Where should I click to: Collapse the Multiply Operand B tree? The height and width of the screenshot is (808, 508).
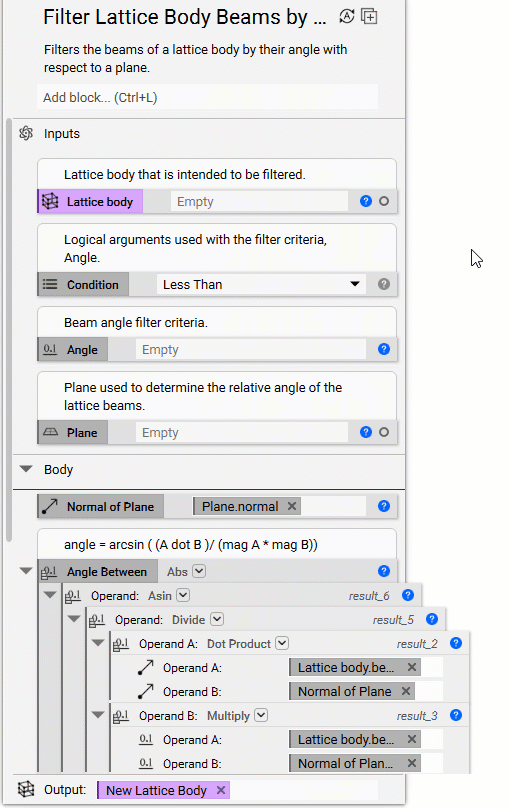coord(97,715)
